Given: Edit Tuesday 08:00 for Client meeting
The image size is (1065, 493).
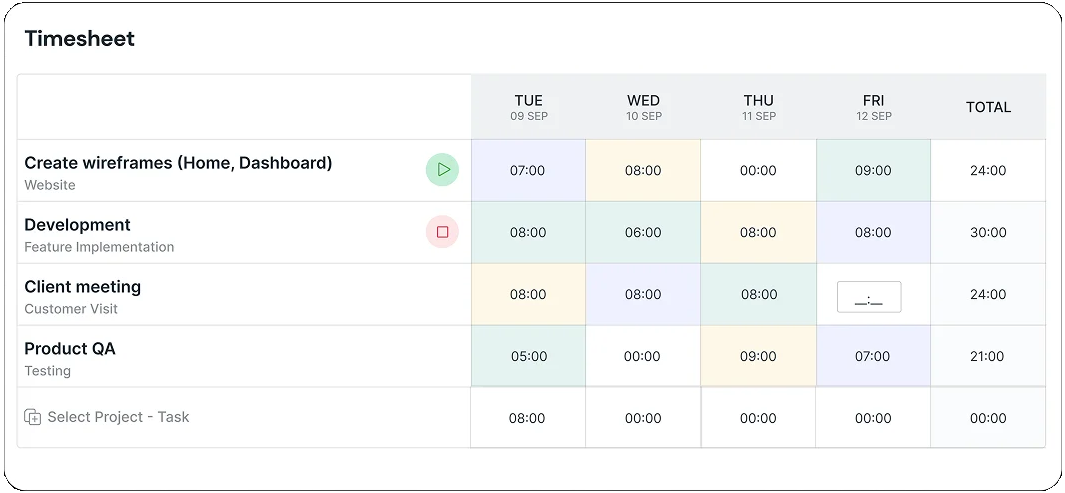Looking at the screenshot, I should click(x=528, y=294).
